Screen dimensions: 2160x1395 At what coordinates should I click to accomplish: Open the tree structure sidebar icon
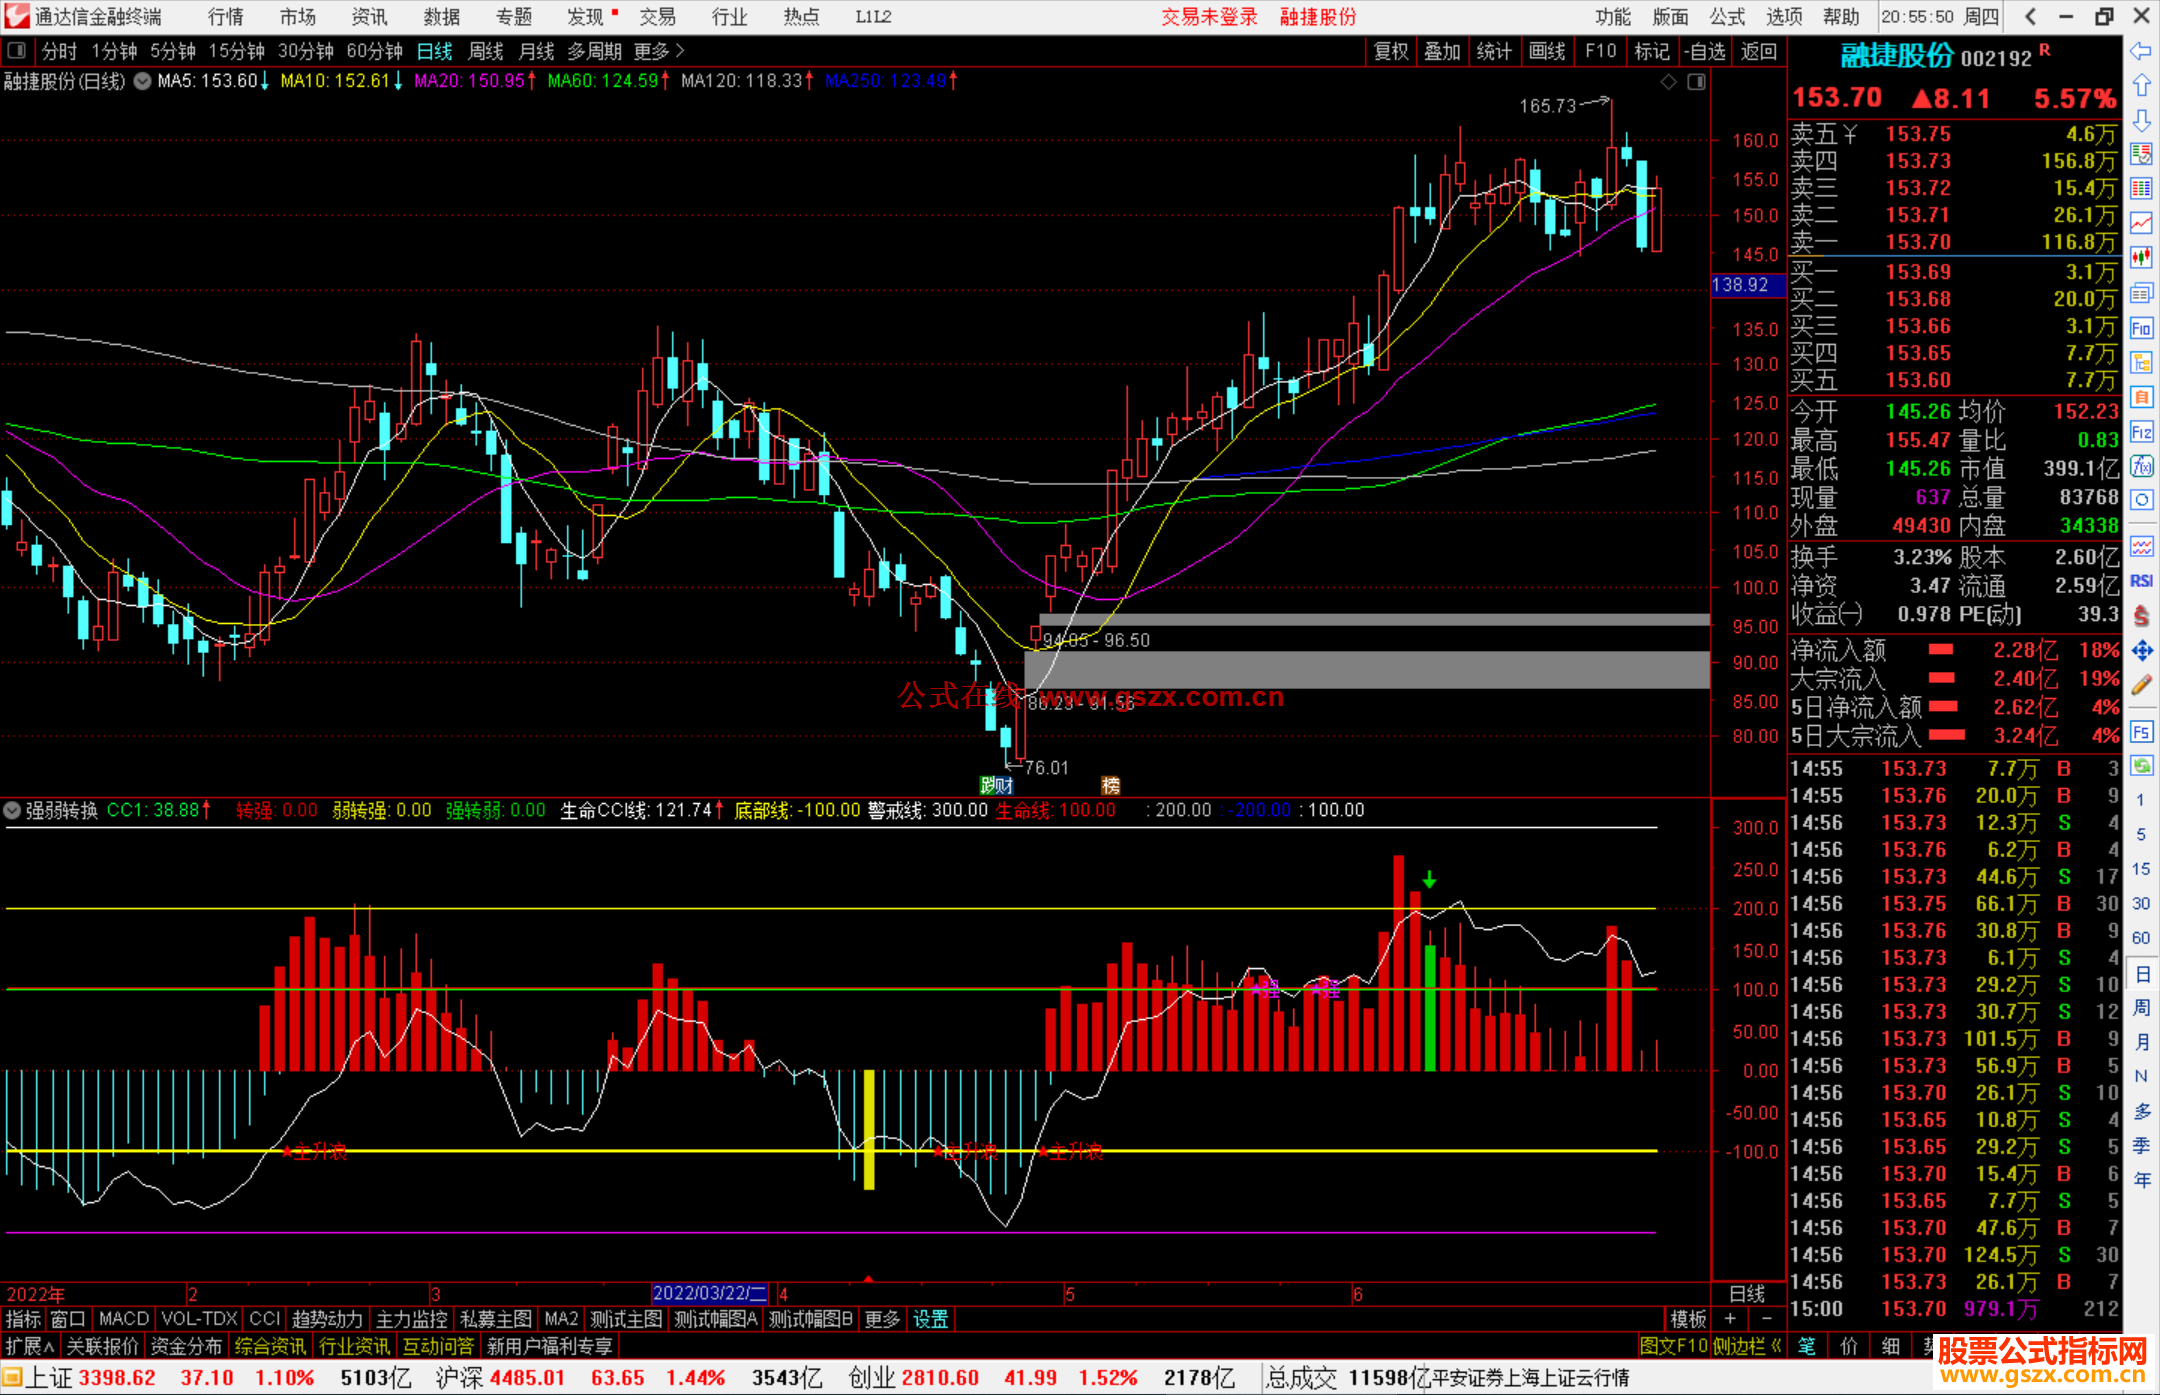point(2141,362)
